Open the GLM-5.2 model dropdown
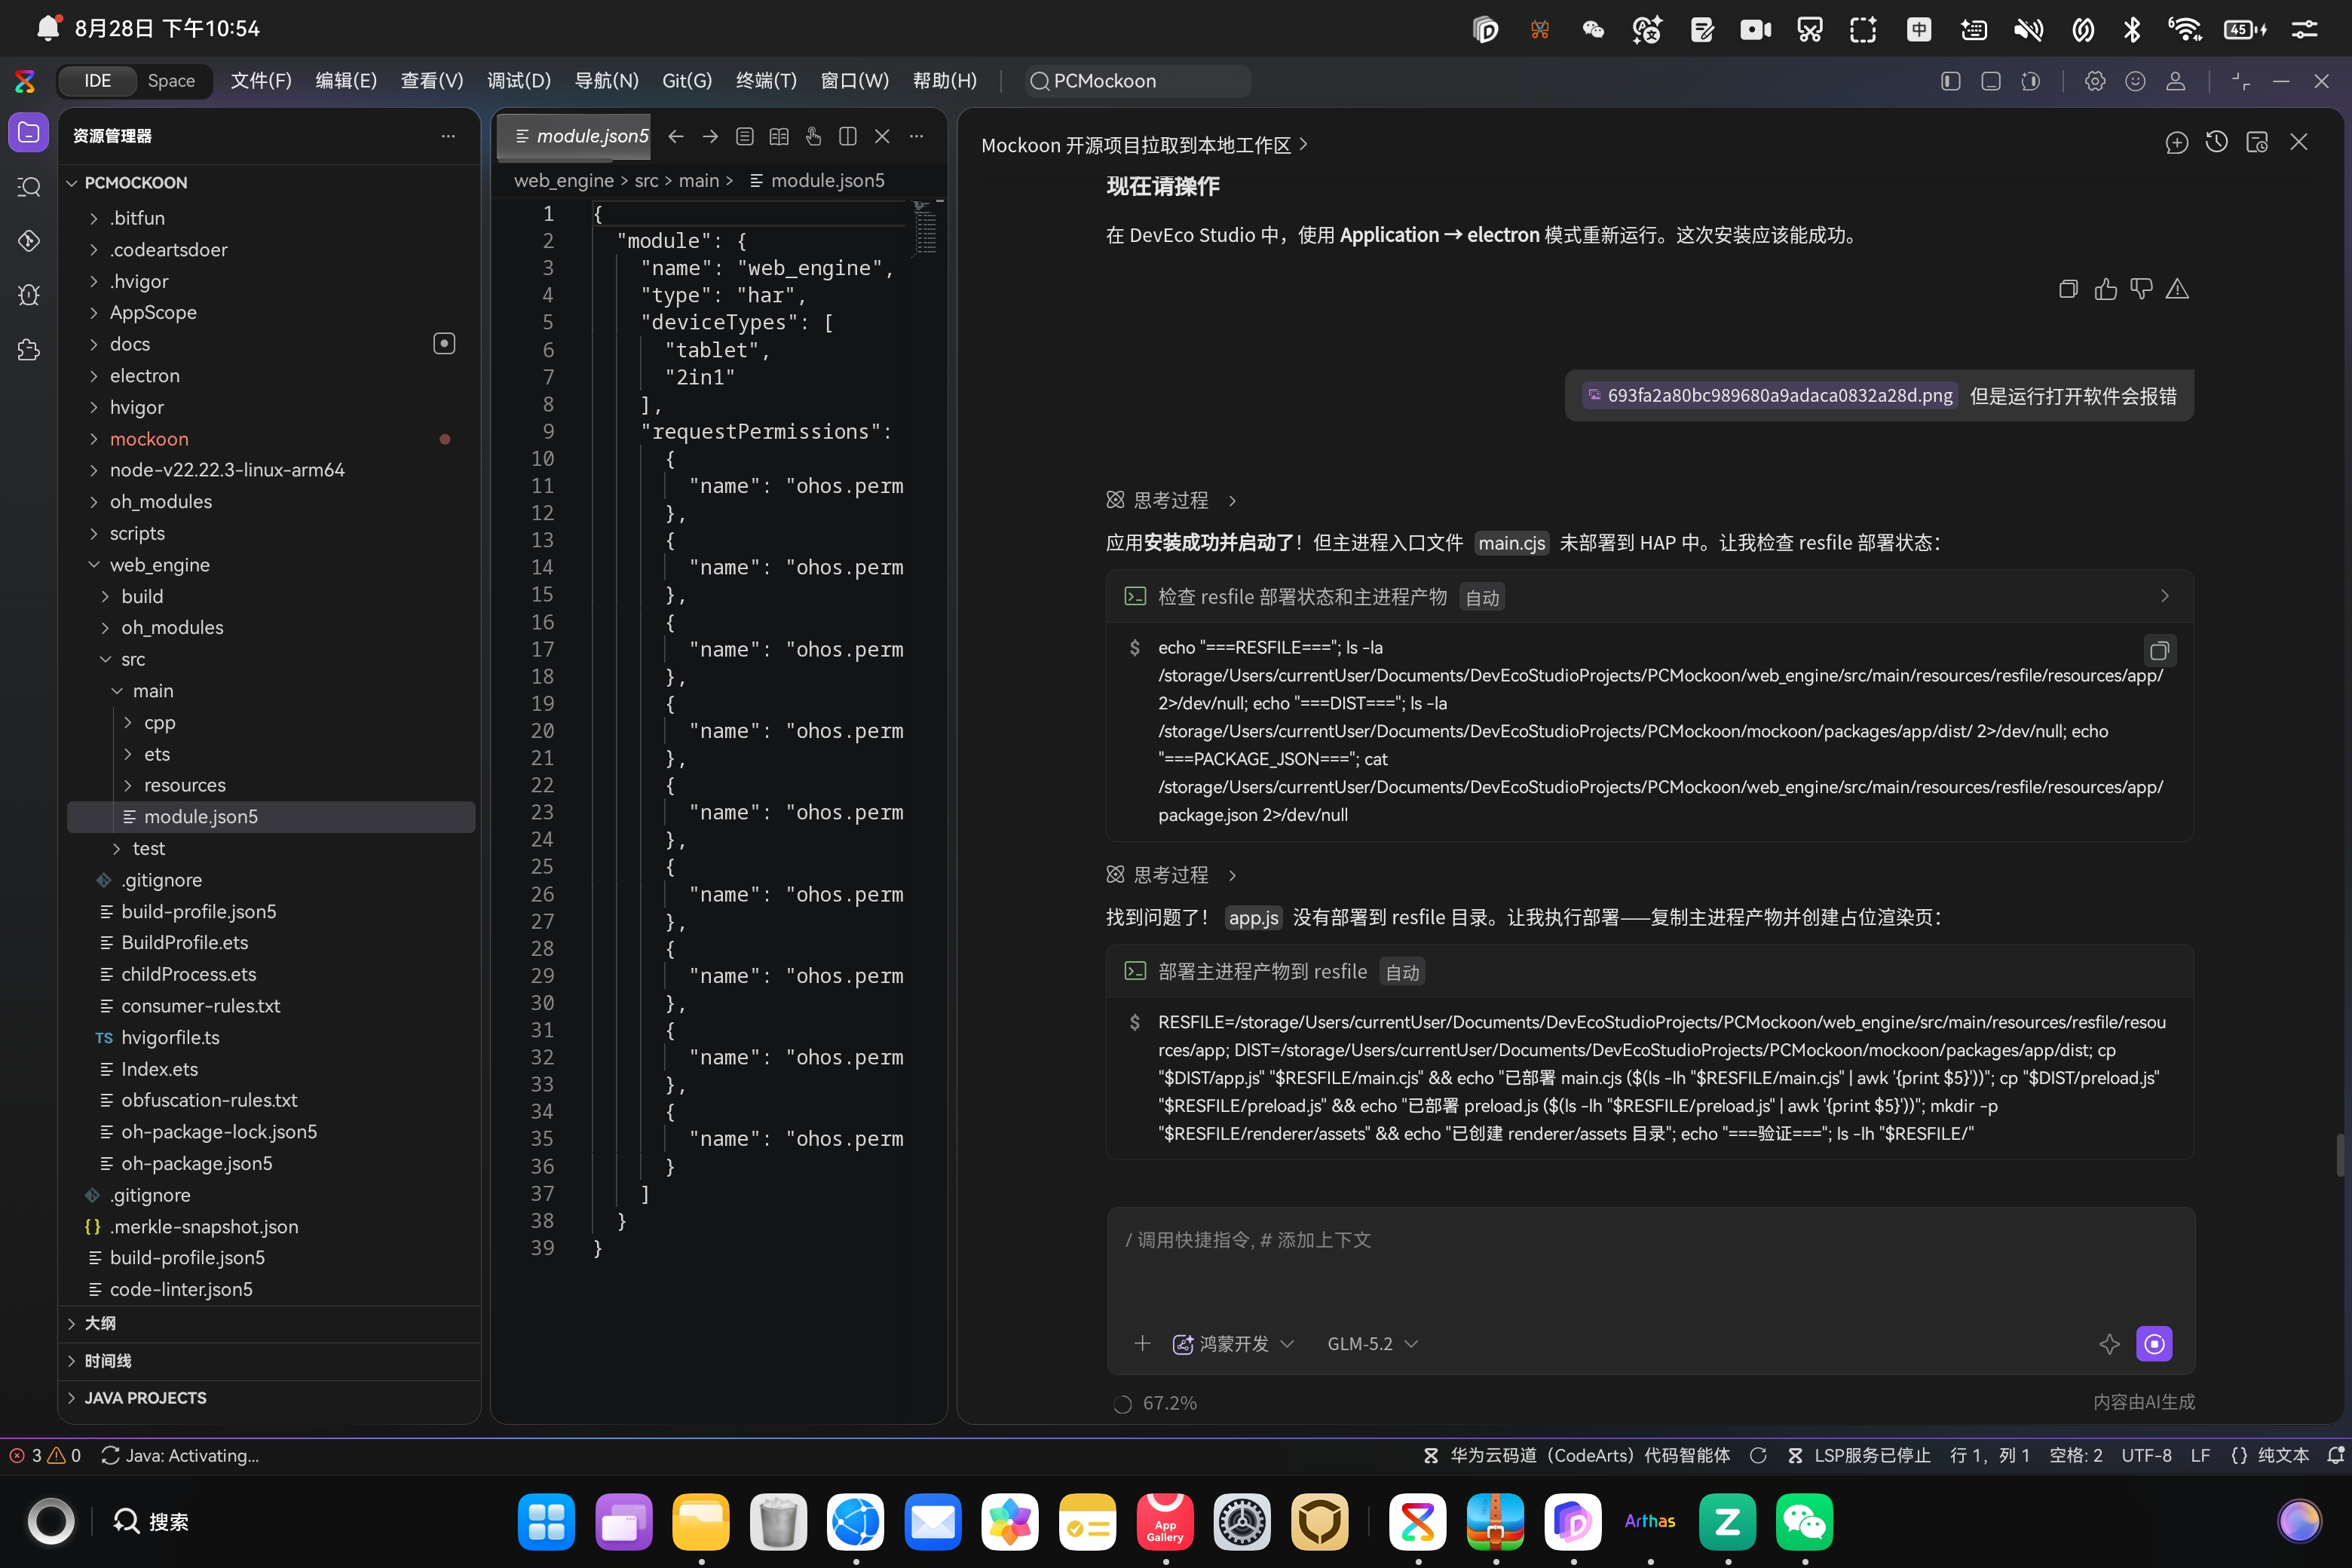 click(1372, 1344)
